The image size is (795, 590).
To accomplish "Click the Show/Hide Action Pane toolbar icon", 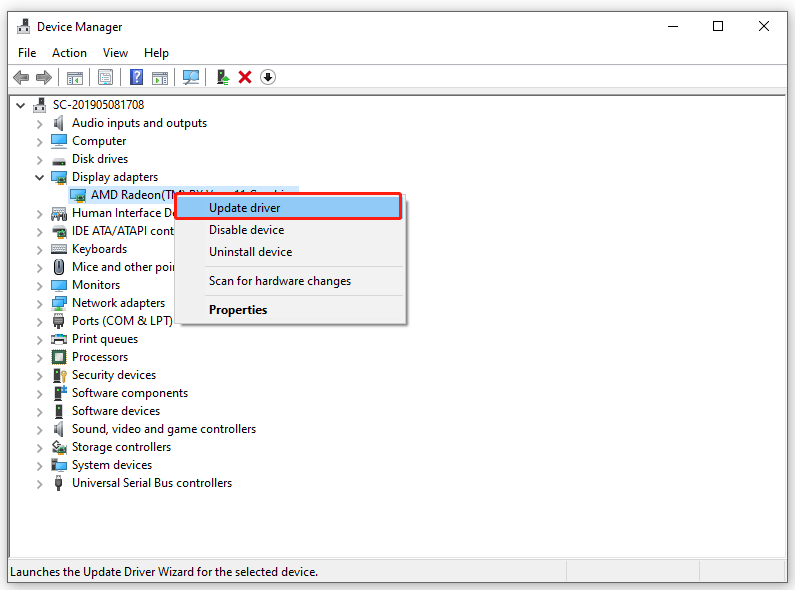I will coord(160,78).
